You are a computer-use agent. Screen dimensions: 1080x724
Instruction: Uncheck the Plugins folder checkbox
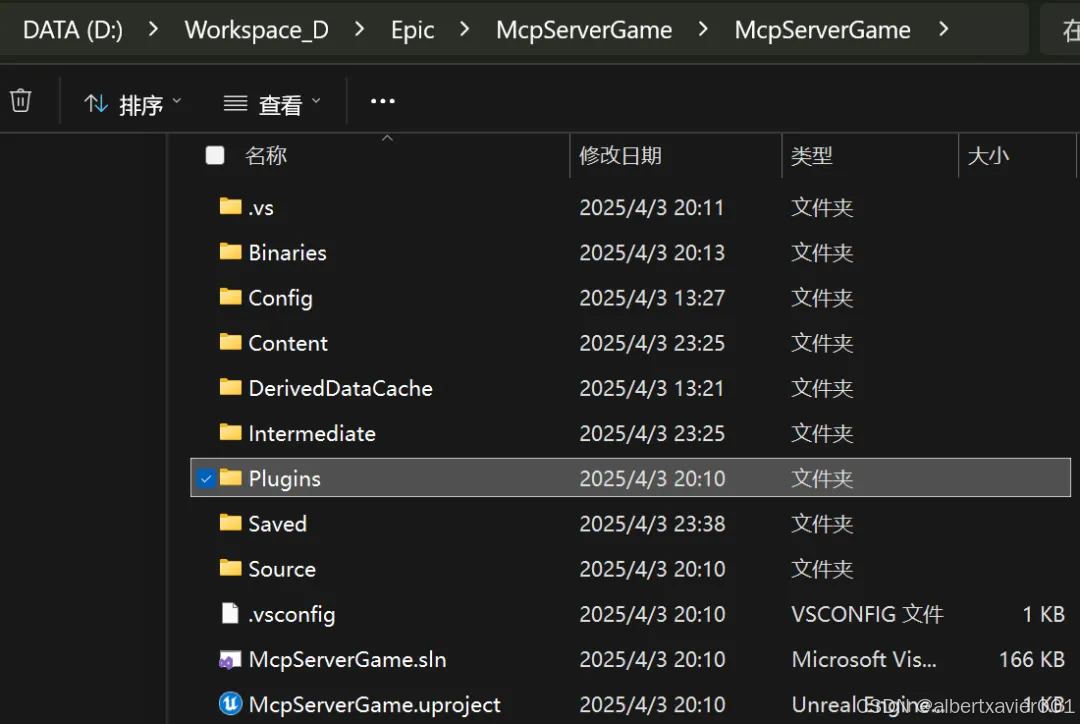tap(205, 478)
